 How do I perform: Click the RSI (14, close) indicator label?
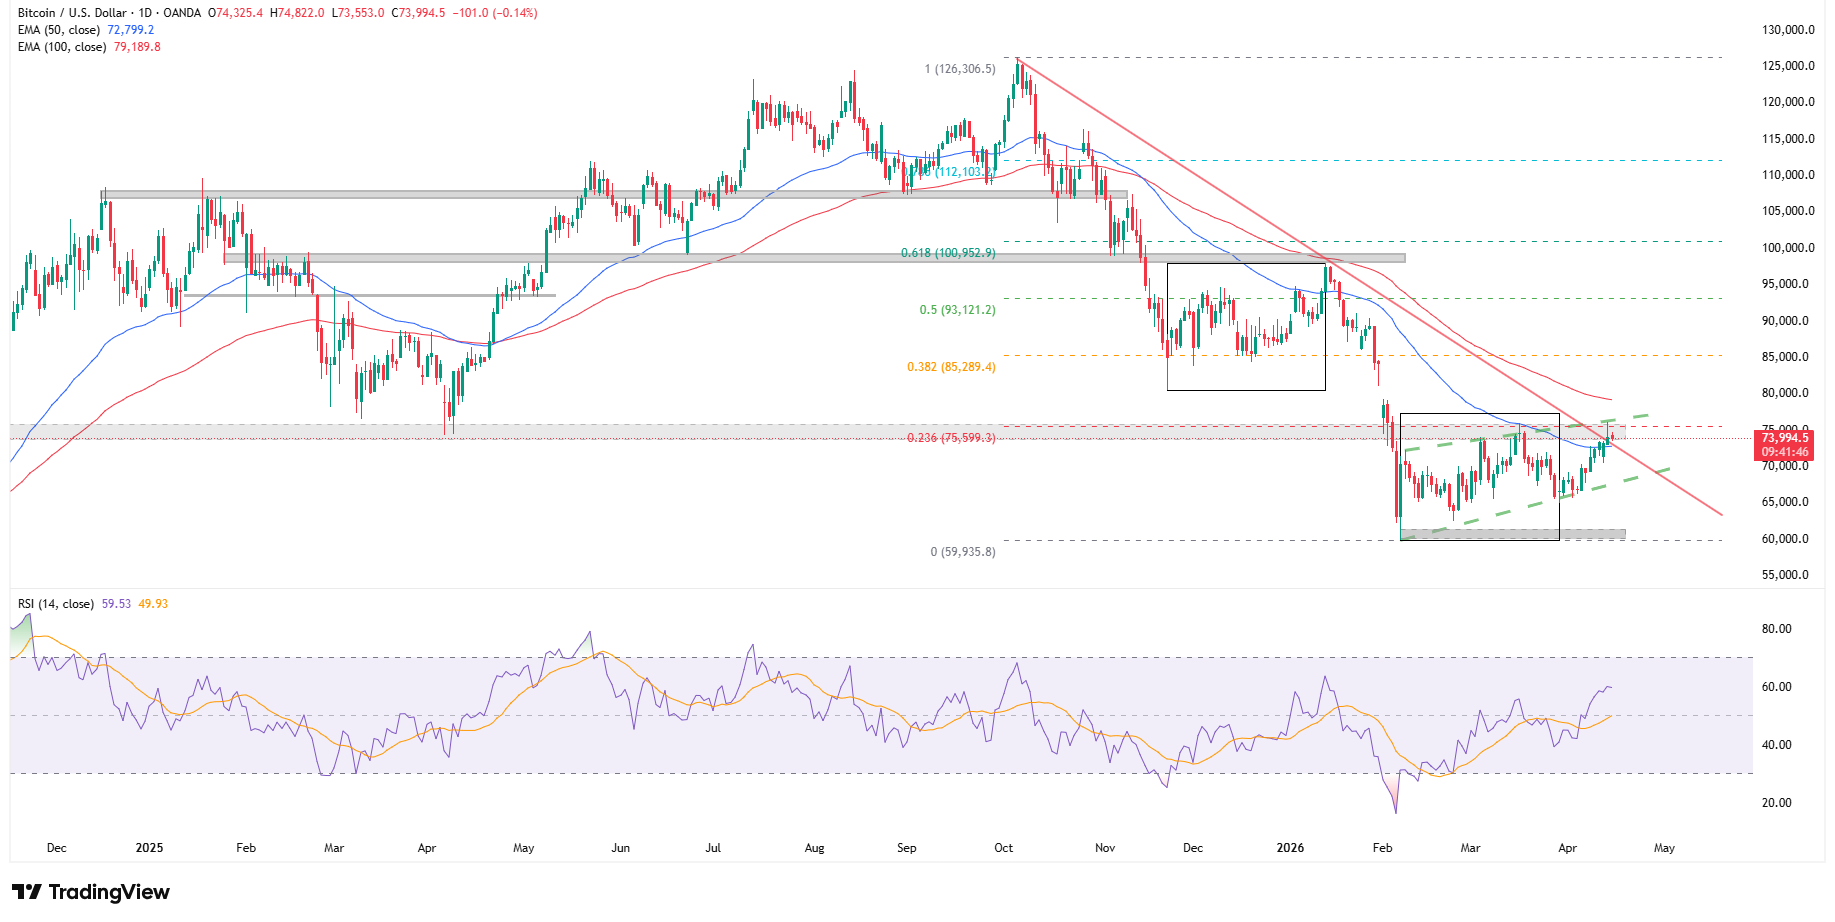56,604
